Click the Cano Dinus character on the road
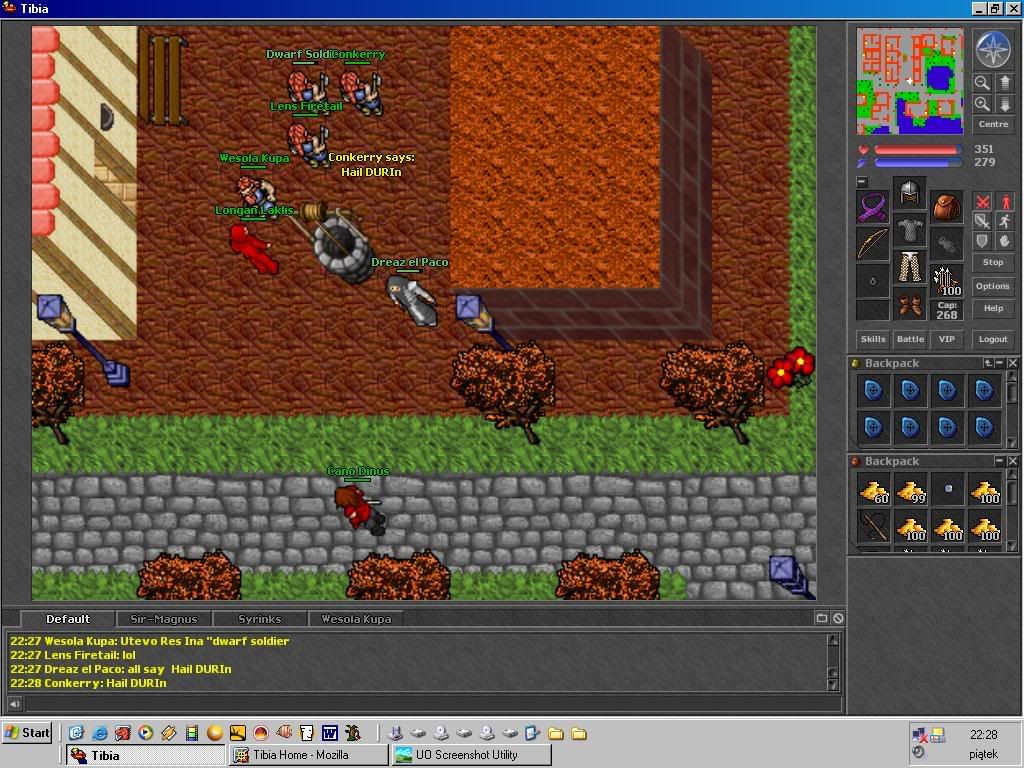The width and height of the screenshot is (1024, 768). tap(359, 509)
